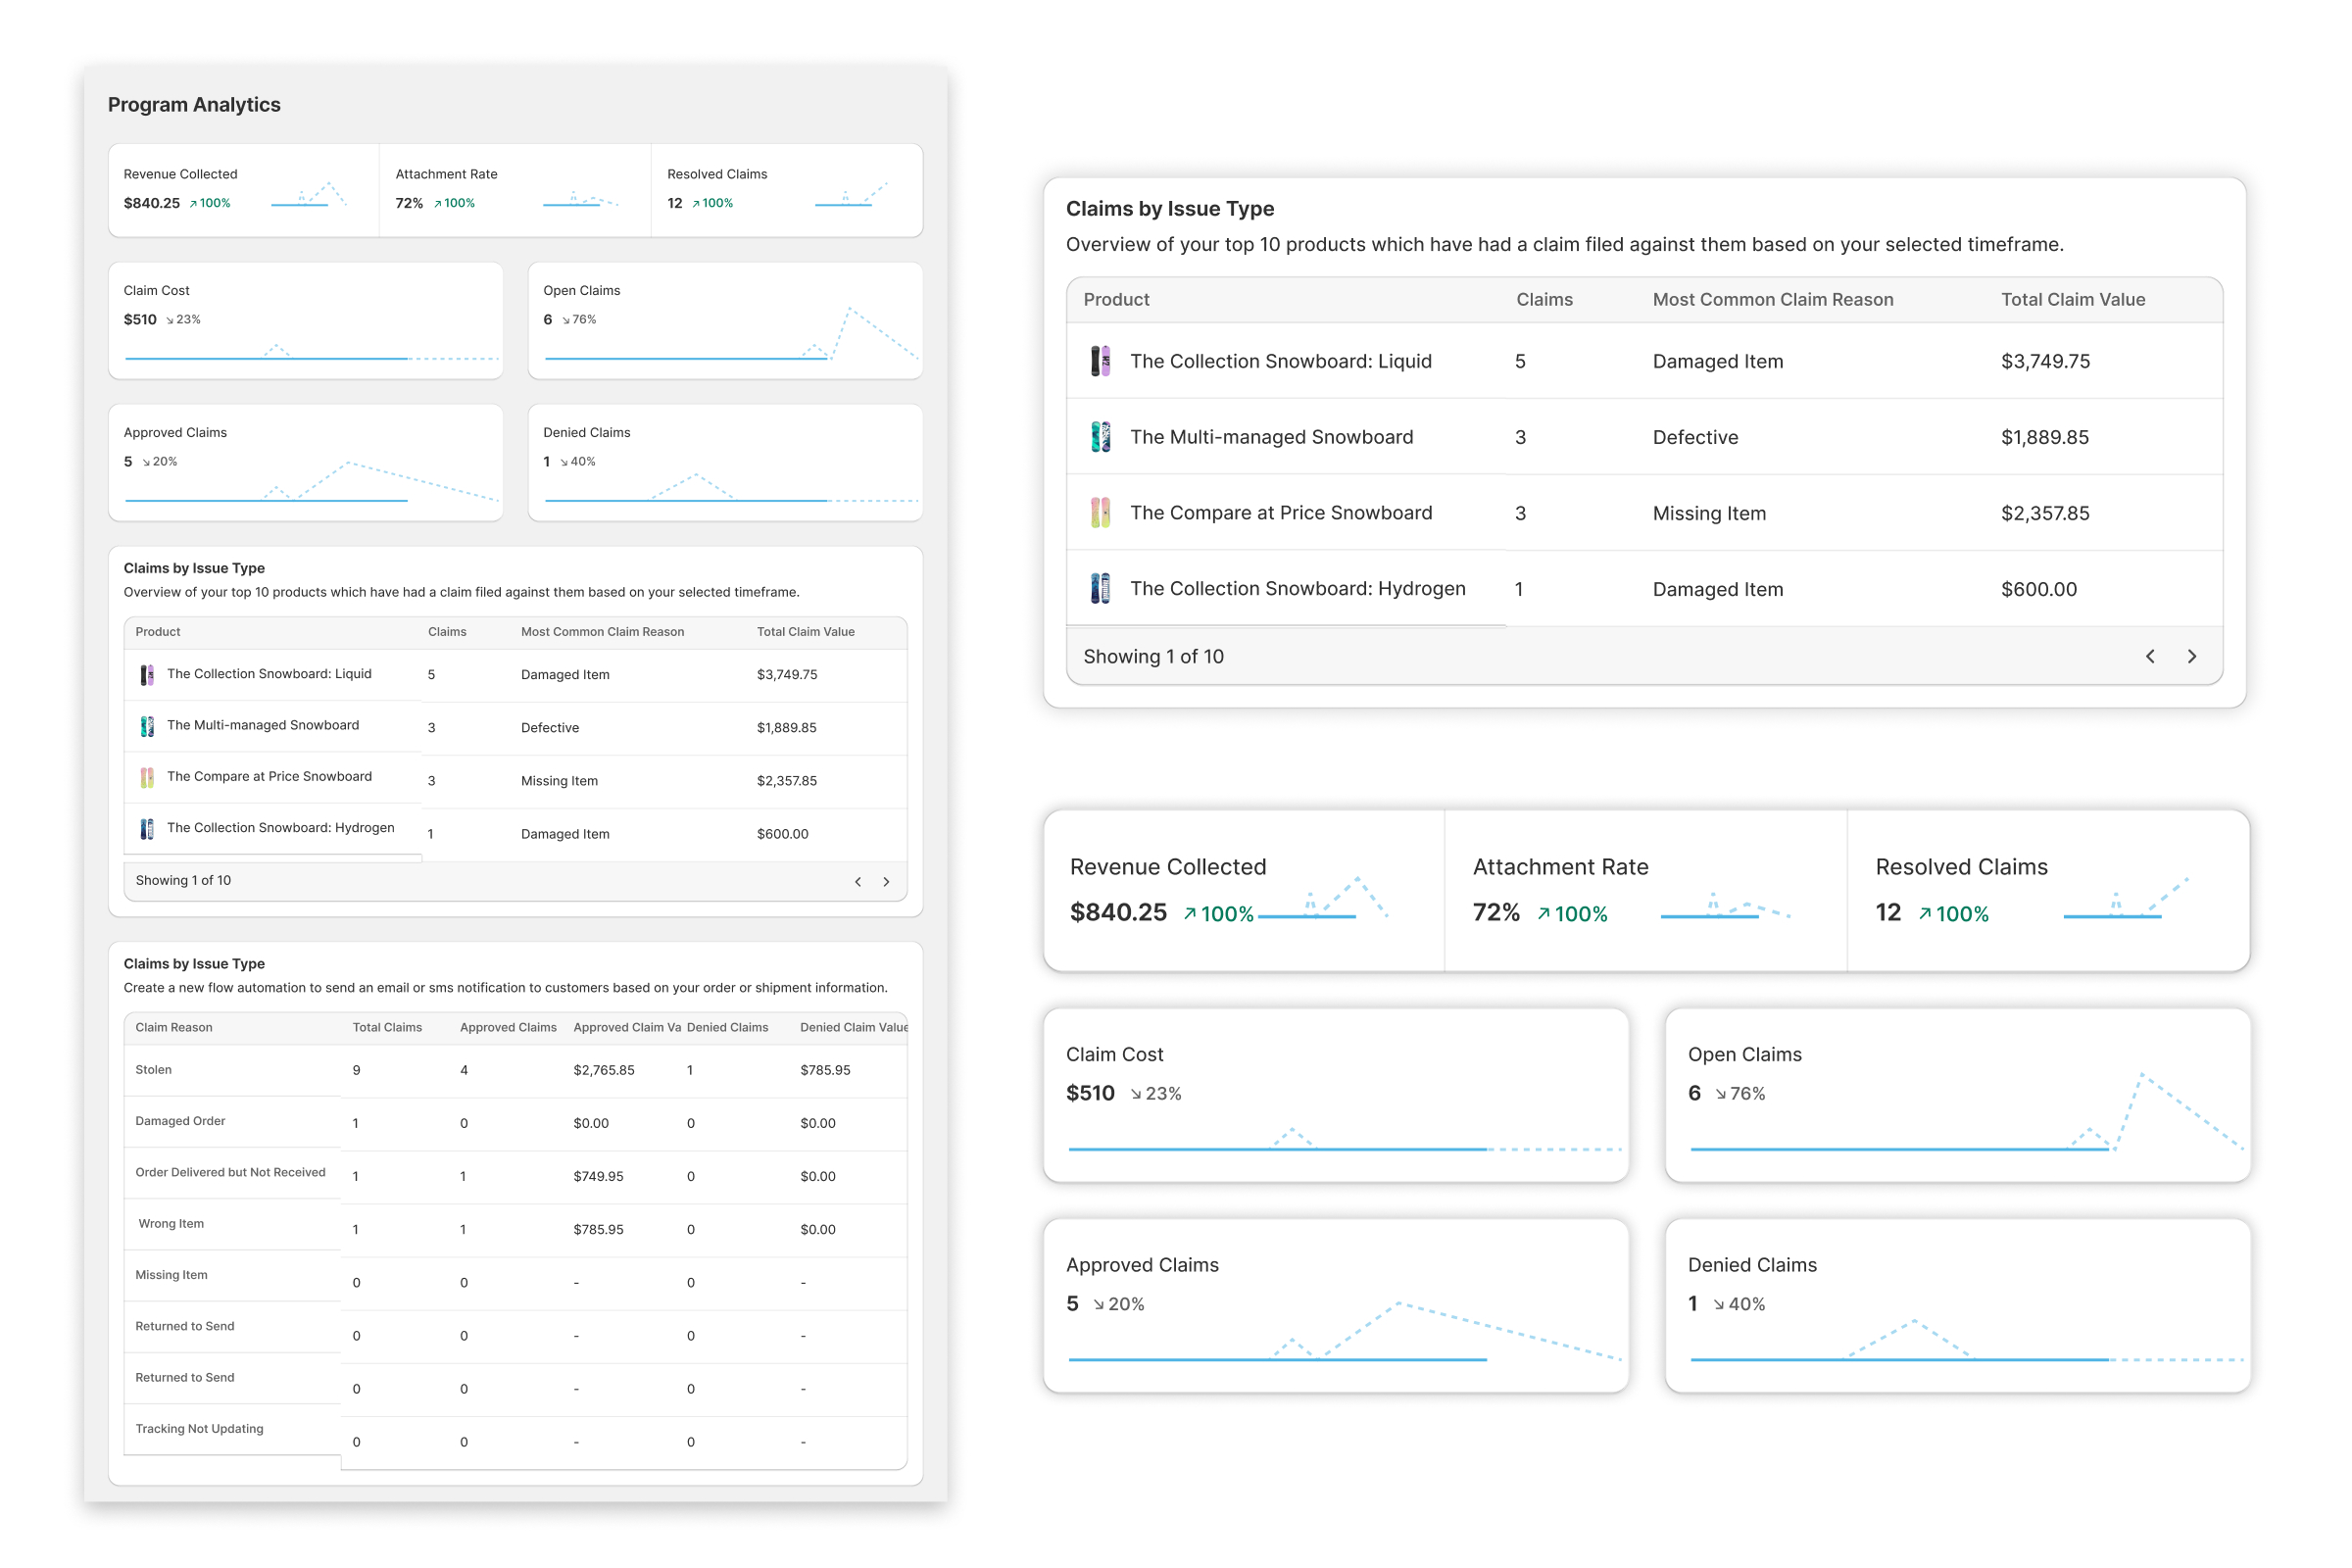2352x1568 pixels.
Task: Click Defective reason in the large Claims table
Action: [x=1695, y=437]
